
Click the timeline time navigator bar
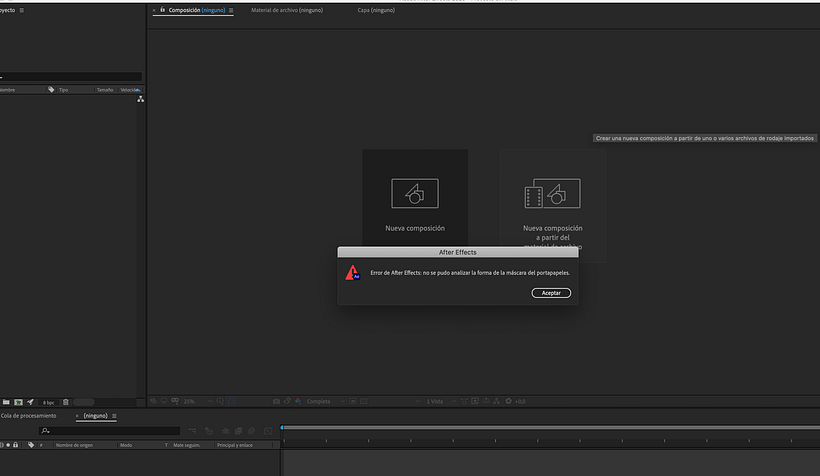pos(552,428)
